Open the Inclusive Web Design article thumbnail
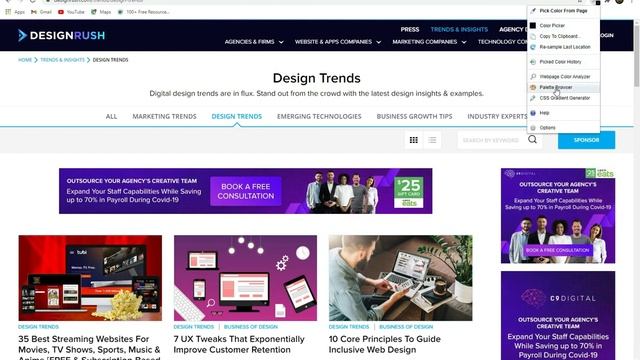The width and height of the screenshot is (640, 360). [400, 278]
